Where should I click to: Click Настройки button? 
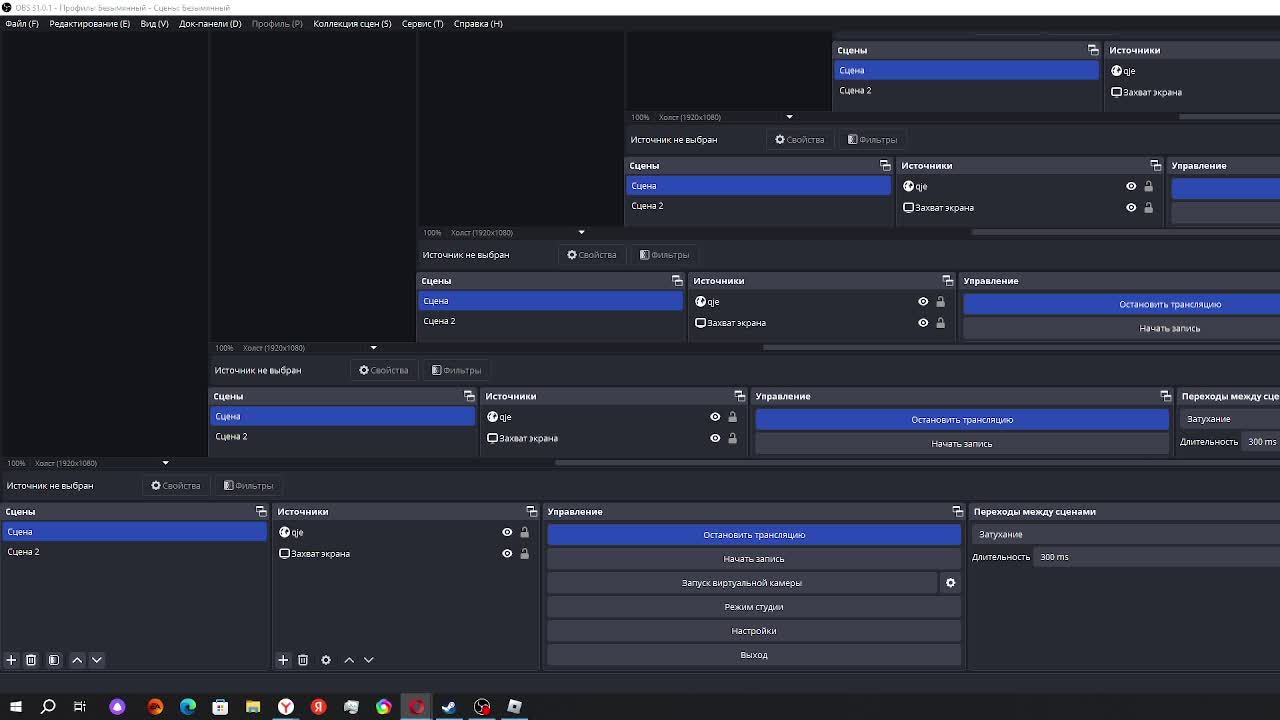pos(754,631)
